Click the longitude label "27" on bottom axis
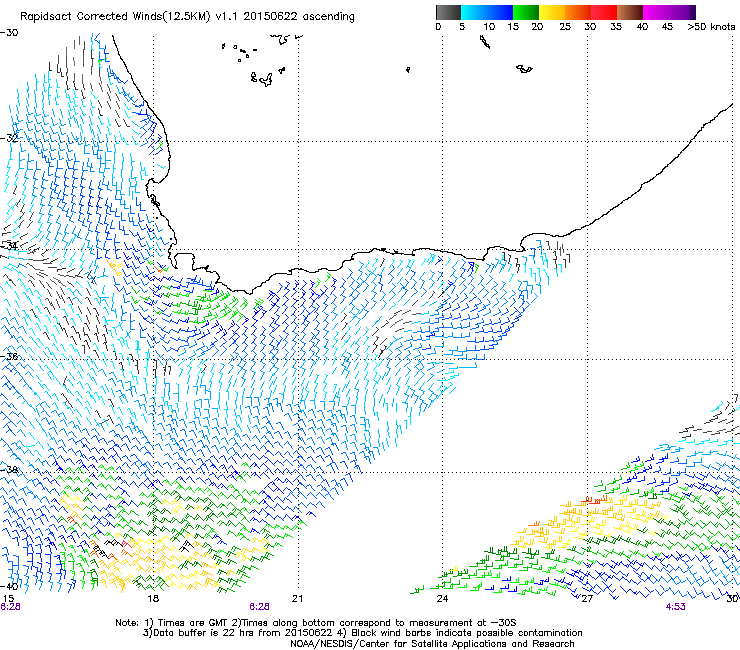 pos(587,599)
